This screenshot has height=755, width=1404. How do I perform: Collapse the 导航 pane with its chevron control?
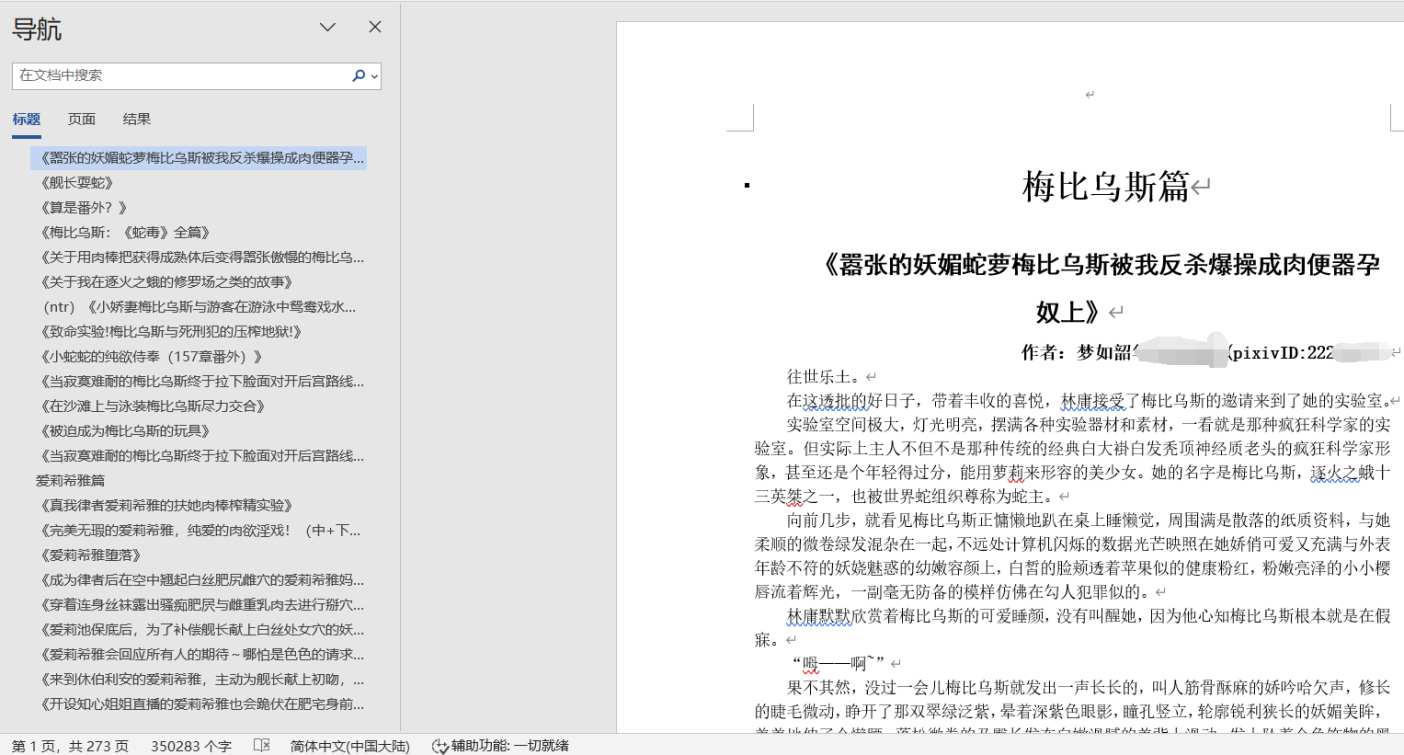click(x=327, y=27)
